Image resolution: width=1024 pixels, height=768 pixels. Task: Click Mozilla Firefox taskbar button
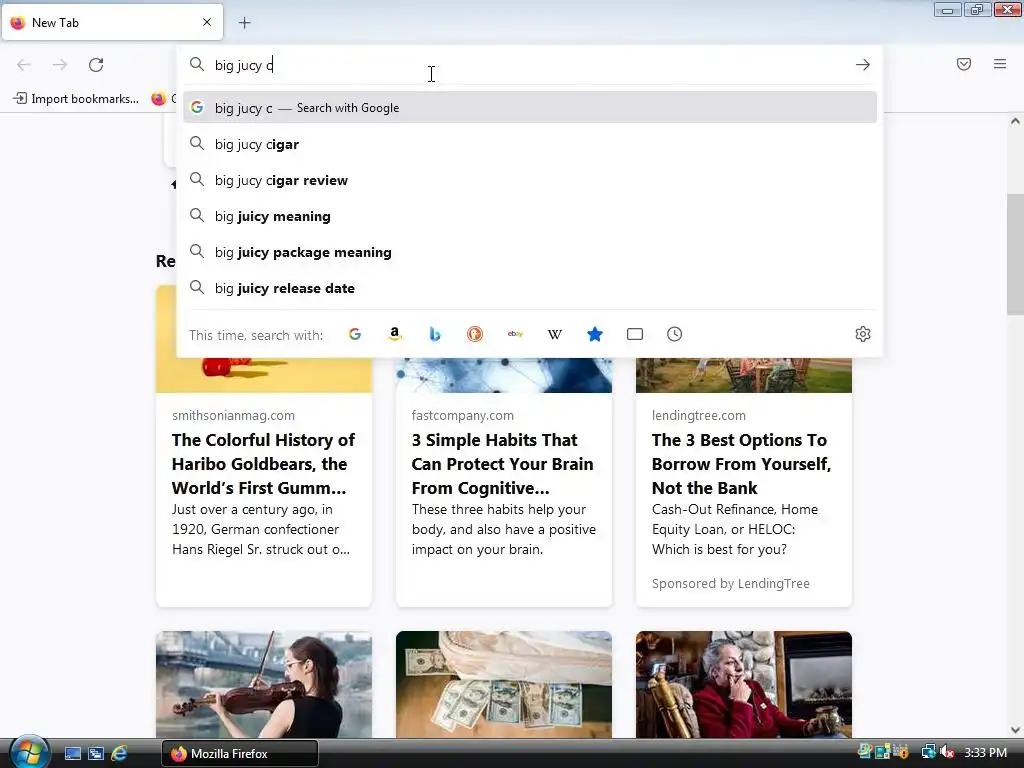tap(240, 754)
